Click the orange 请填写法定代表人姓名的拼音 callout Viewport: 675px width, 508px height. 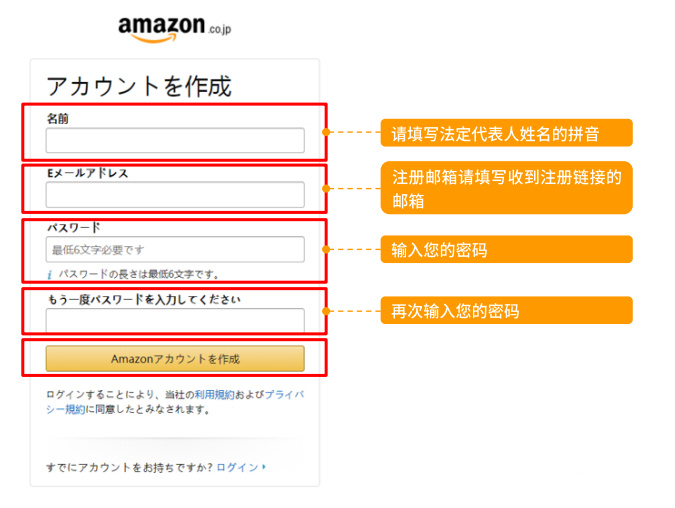pos(505,133)
